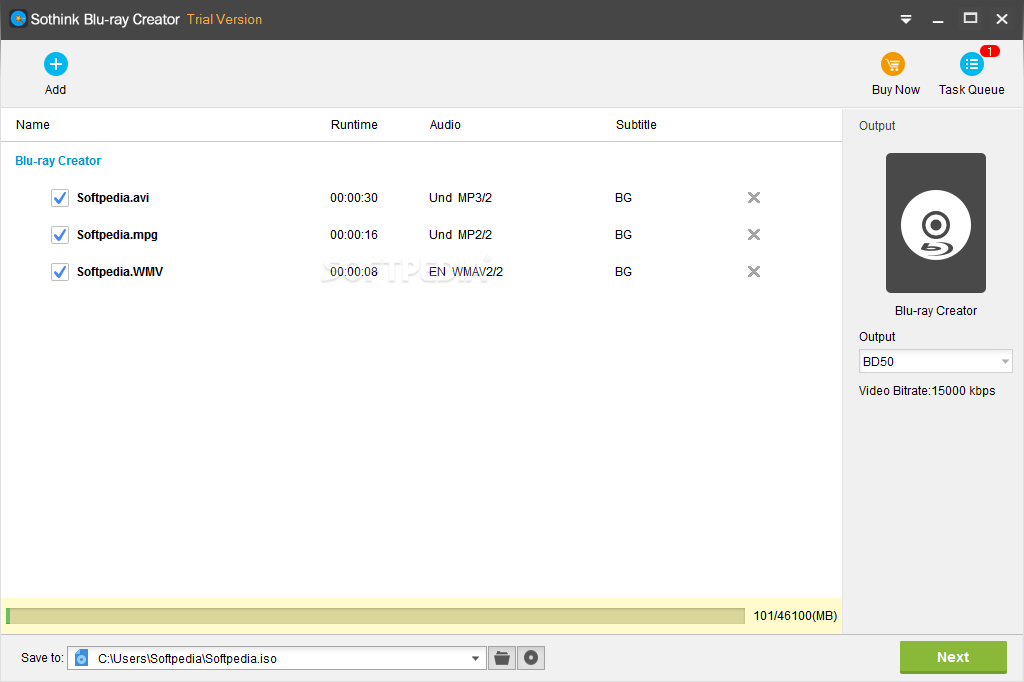
Task: Click BG subtitle of Softpedia.mpg
Action: [x=623, y=235]
